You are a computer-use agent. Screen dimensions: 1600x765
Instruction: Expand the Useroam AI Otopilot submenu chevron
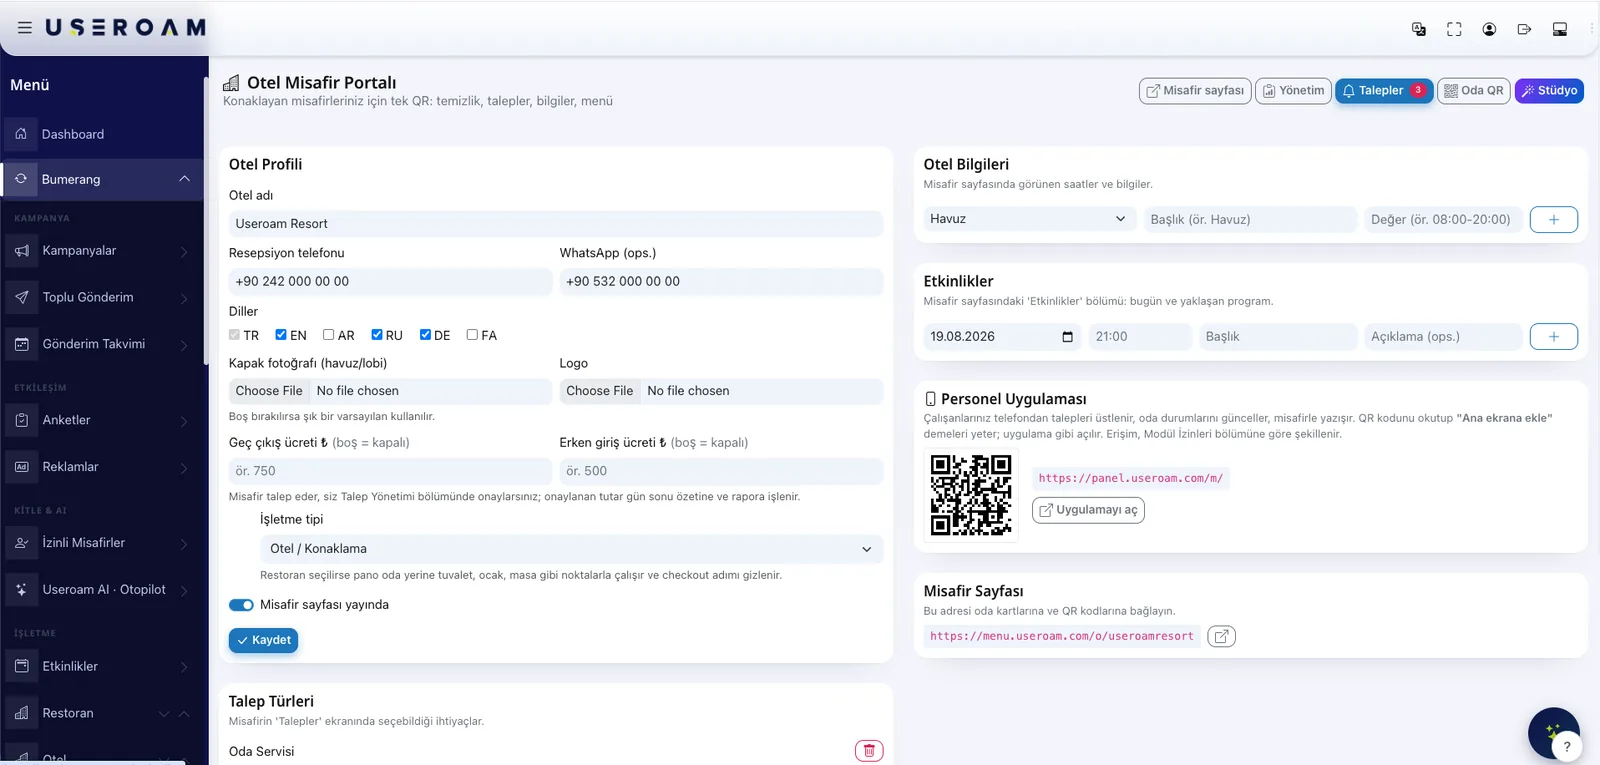184,591
